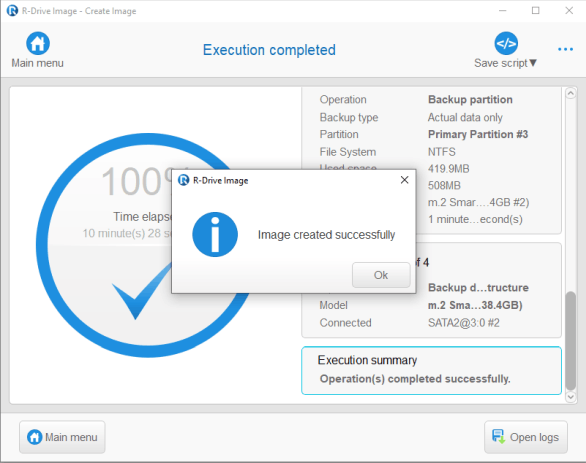The image size is (586, 463).
Task: Click the scrollbar up arrow in details panel
Action: (570, 93)
